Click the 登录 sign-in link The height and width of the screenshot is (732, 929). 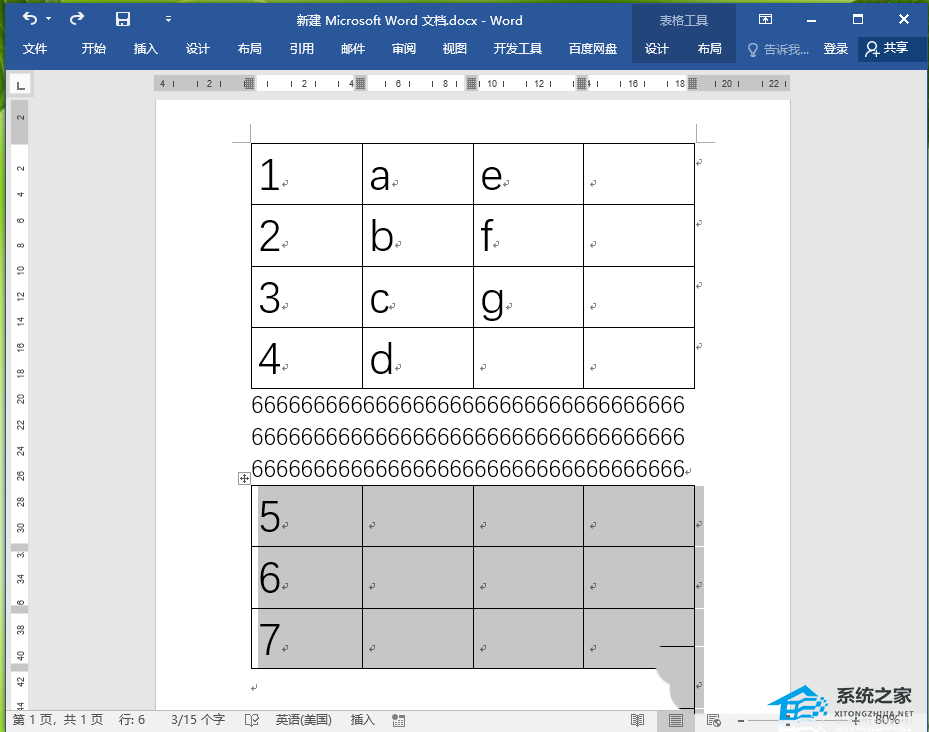click(x=835, y=49)
